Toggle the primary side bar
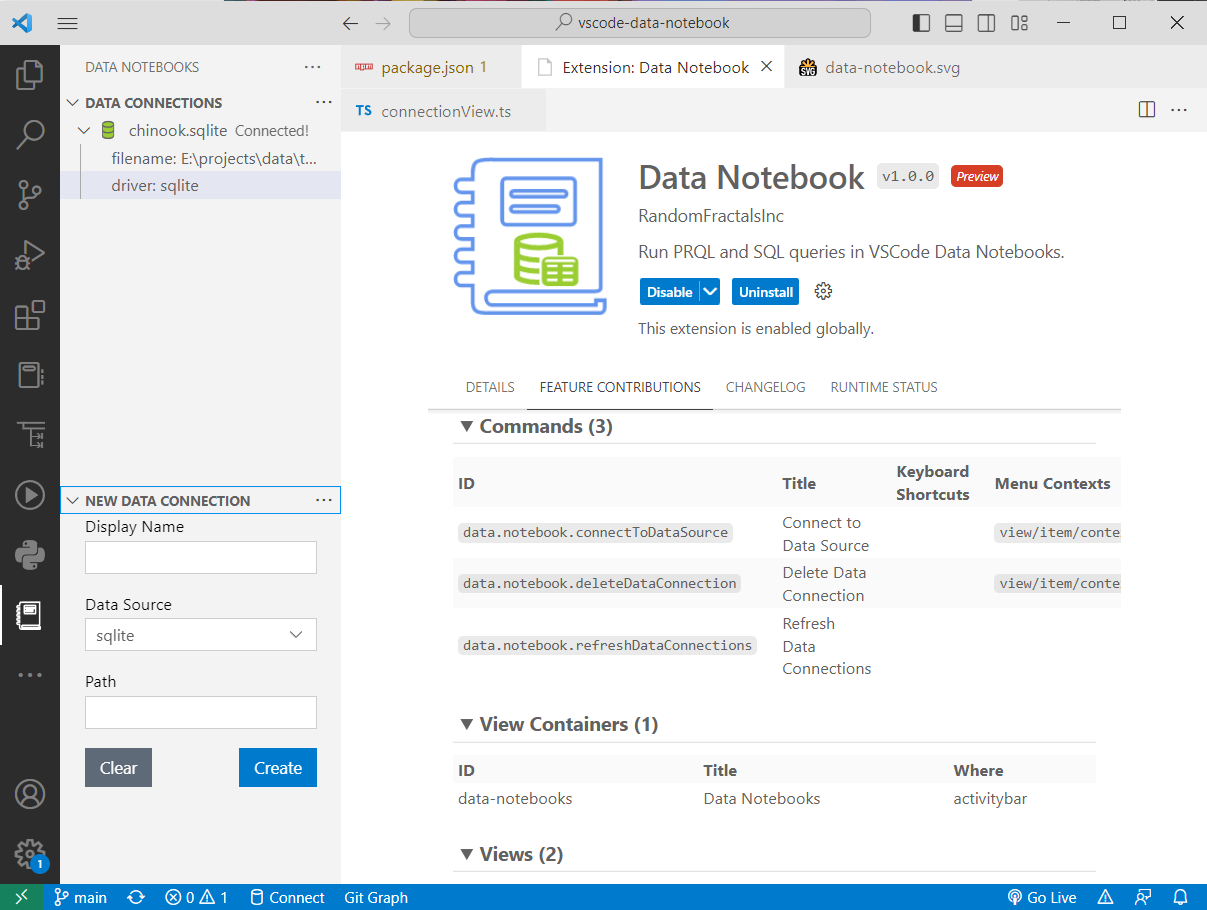The width and height of the screenshot is (1207, 910). coord(922,23)
